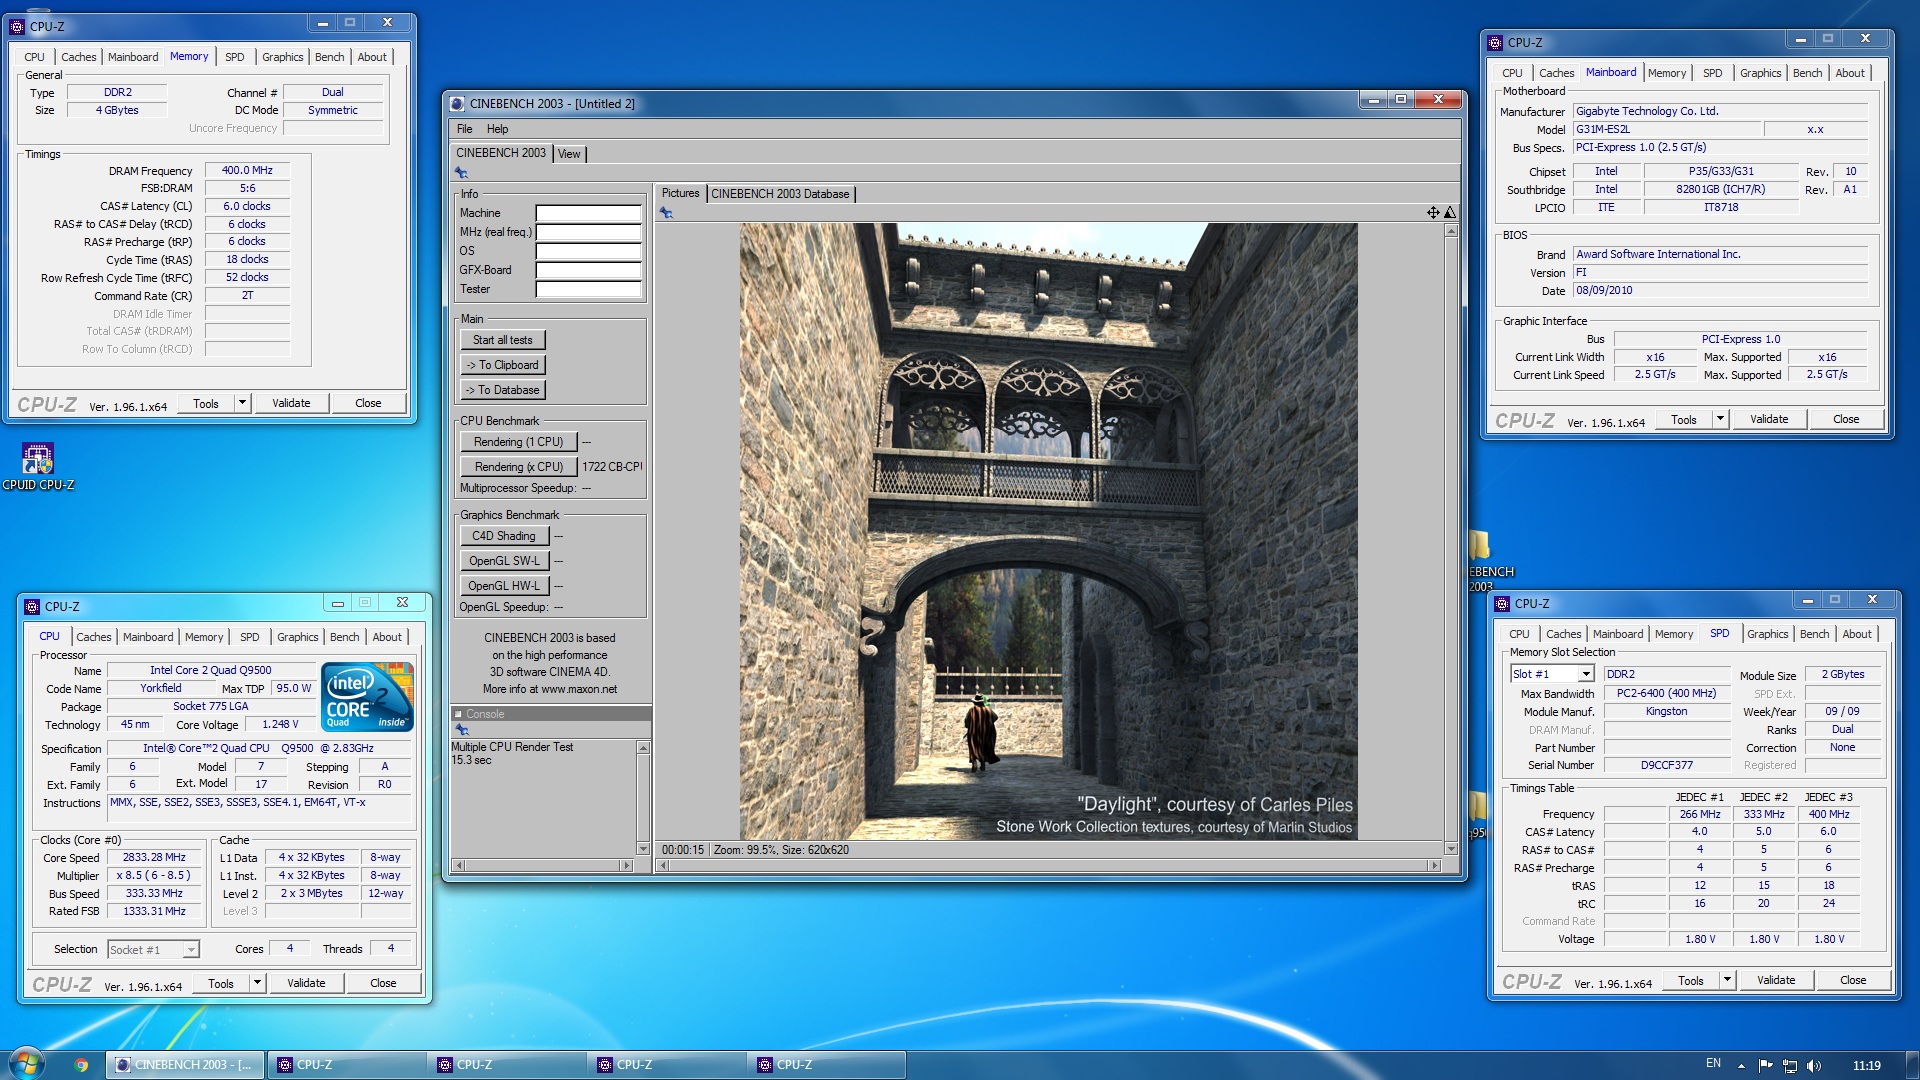Show hidden tray icons arrow
Screen dimensions: 1920x1080
[x=1741, y=1066]
